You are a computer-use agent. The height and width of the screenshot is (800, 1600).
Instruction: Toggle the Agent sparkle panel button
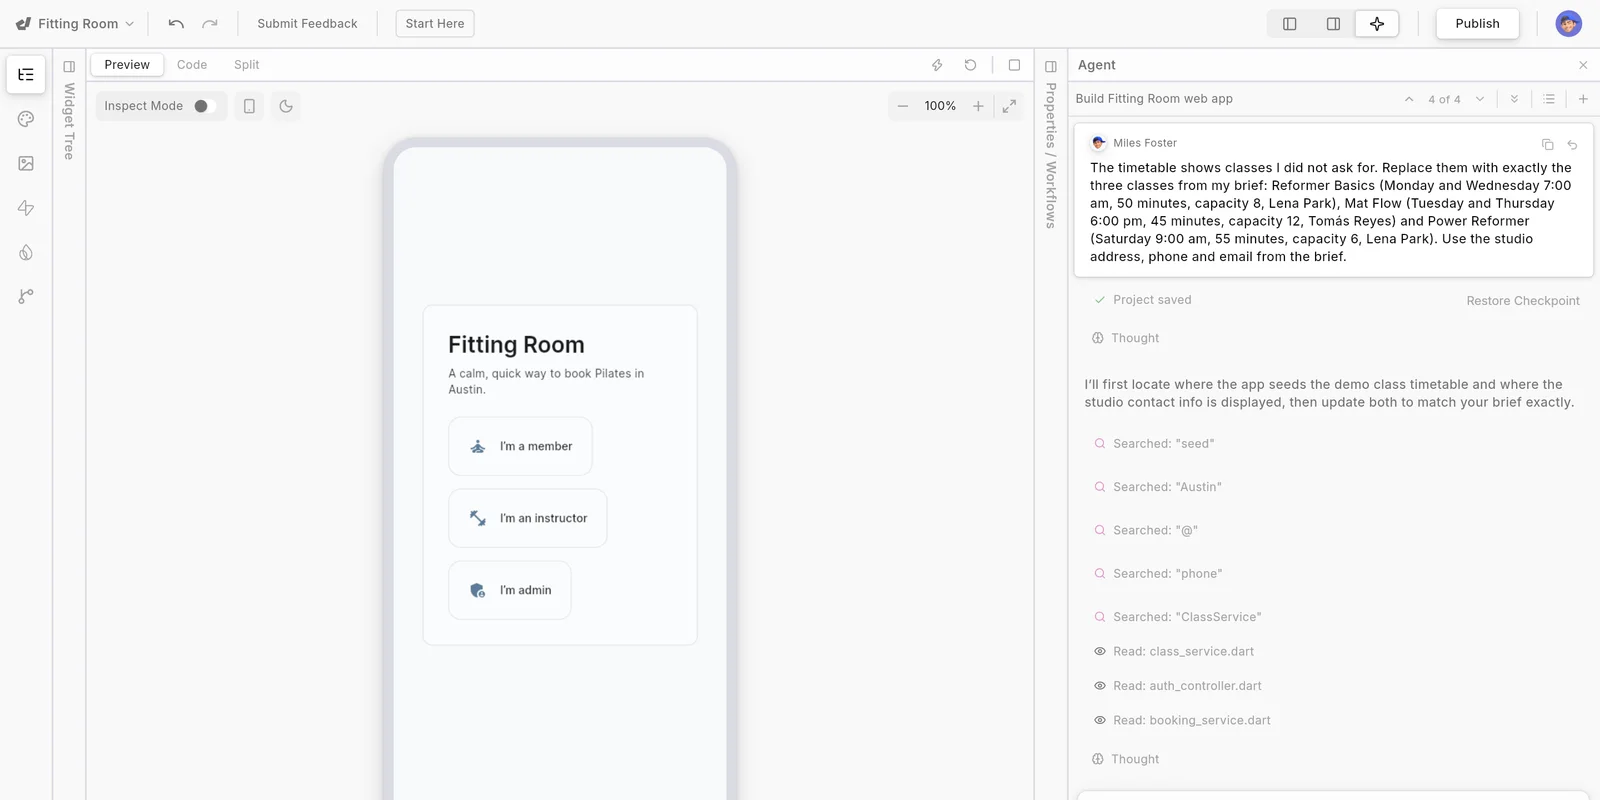point(1377,24)
